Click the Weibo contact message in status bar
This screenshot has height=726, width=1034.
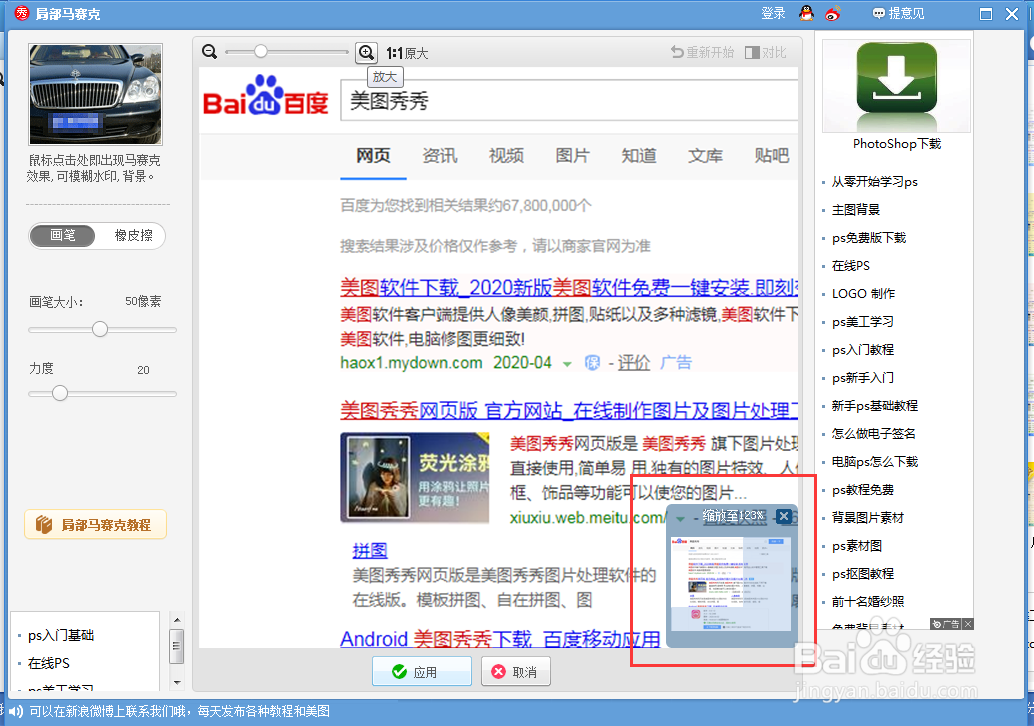point(179,711)
